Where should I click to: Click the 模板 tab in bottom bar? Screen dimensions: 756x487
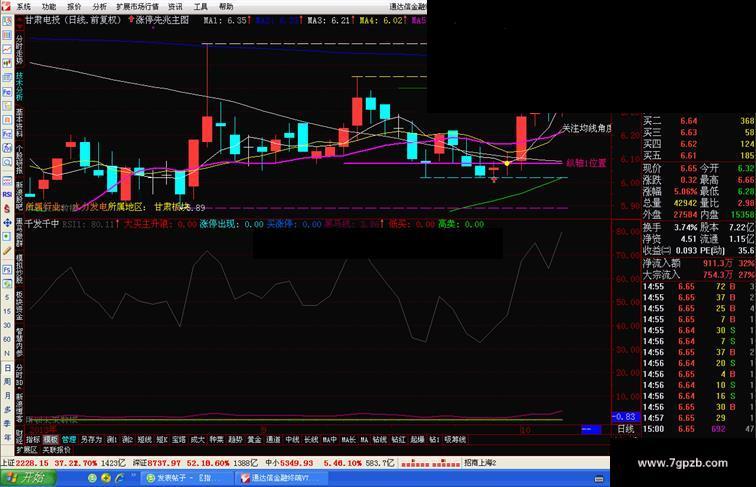click(51, 440)
